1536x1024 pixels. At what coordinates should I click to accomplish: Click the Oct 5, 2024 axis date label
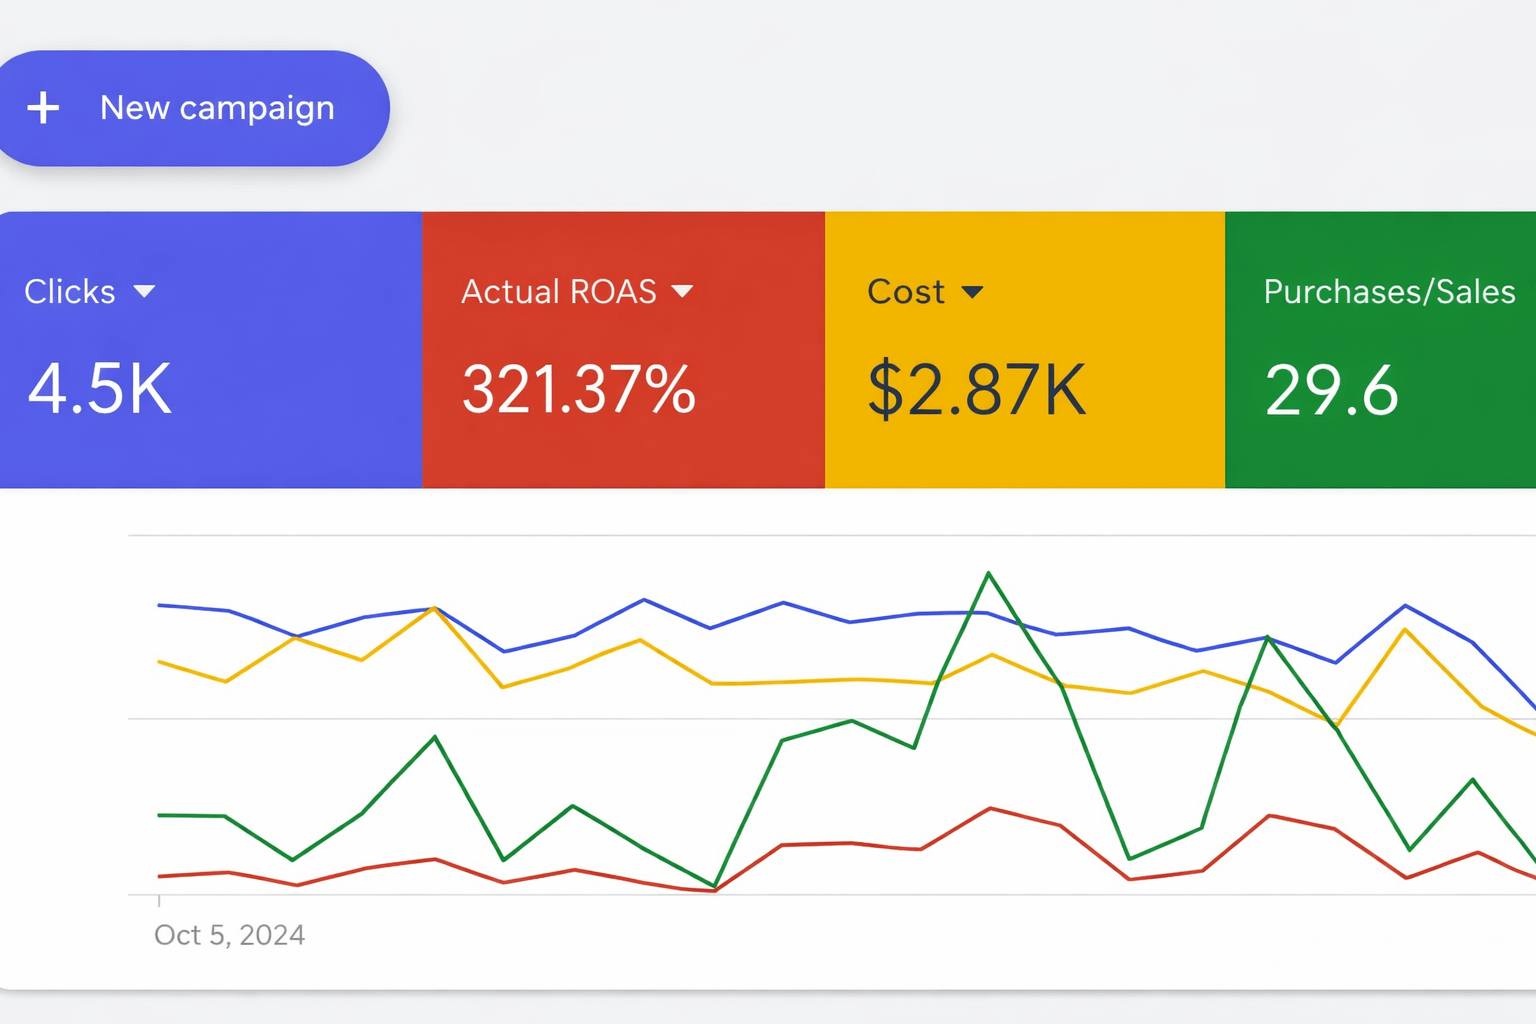[229, 935]
